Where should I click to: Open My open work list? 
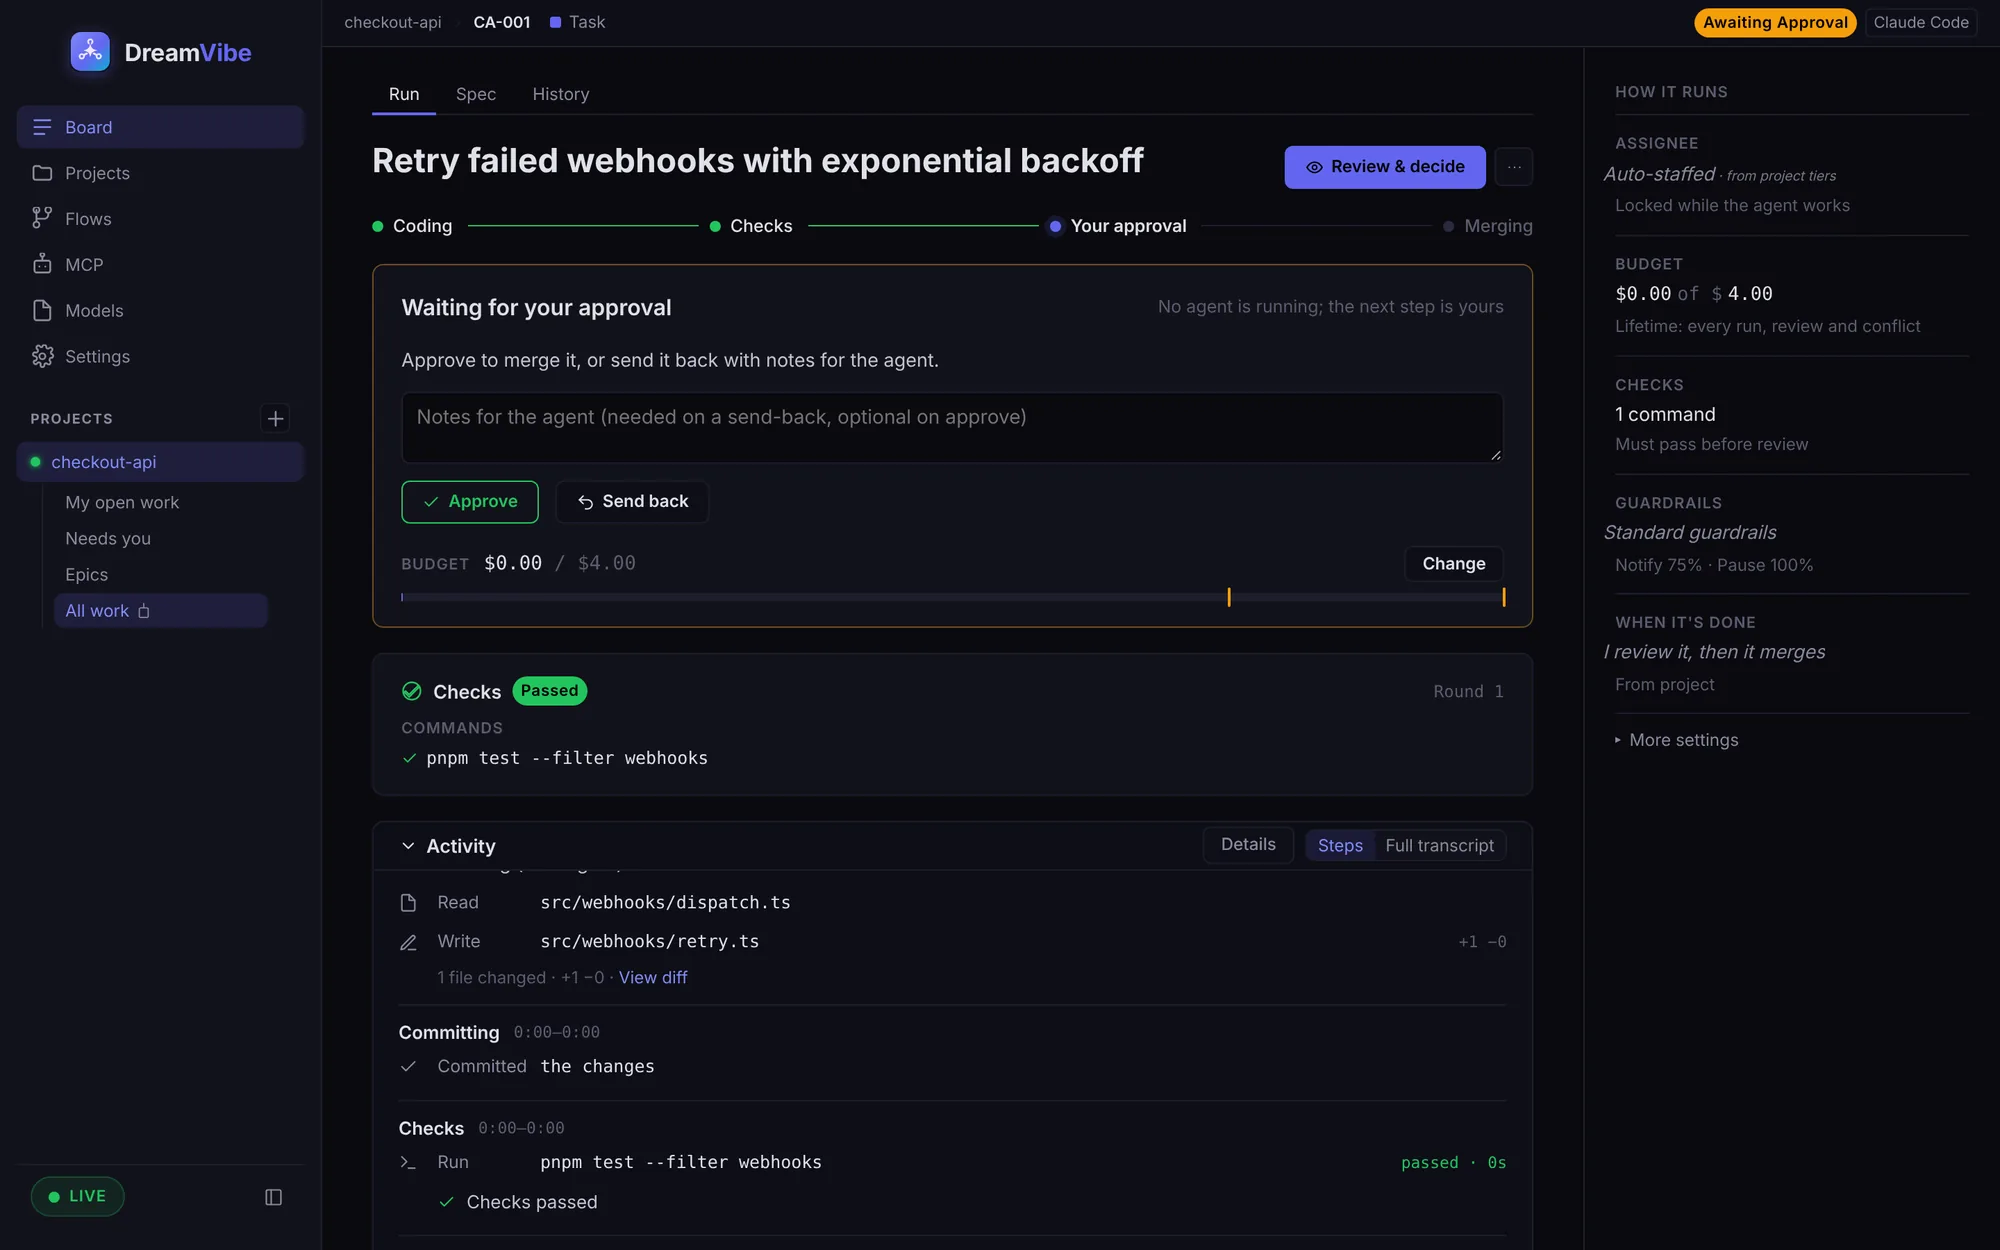click(122, 502)
